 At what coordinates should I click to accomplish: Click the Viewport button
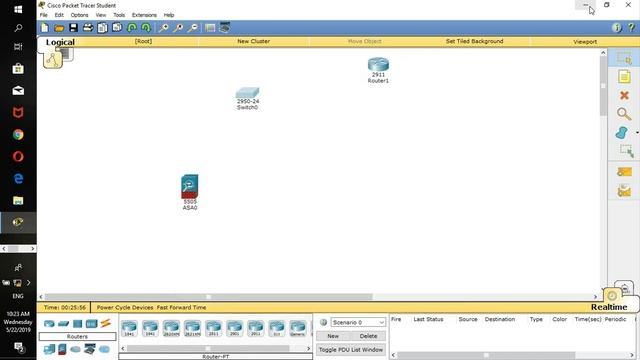tap(585, 42)
